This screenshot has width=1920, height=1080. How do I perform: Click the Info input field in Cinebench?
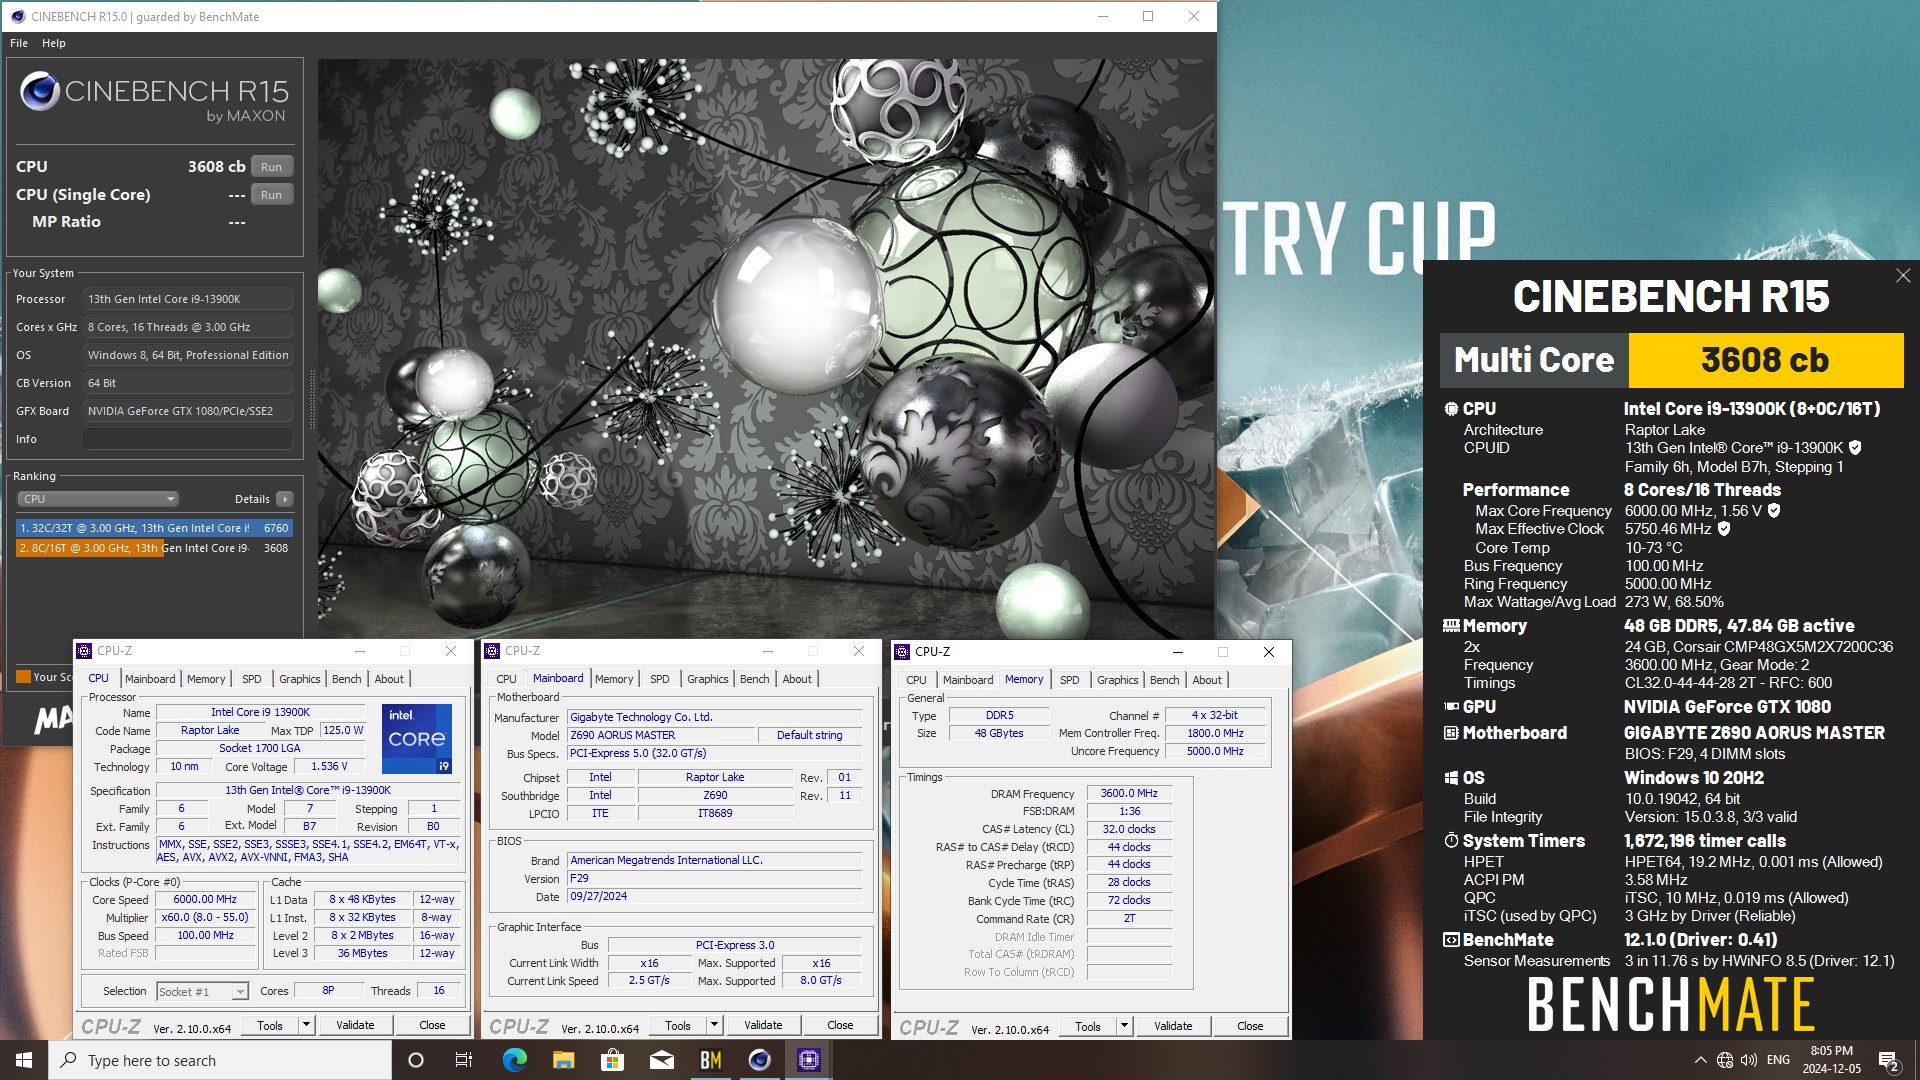pos(188,439)
